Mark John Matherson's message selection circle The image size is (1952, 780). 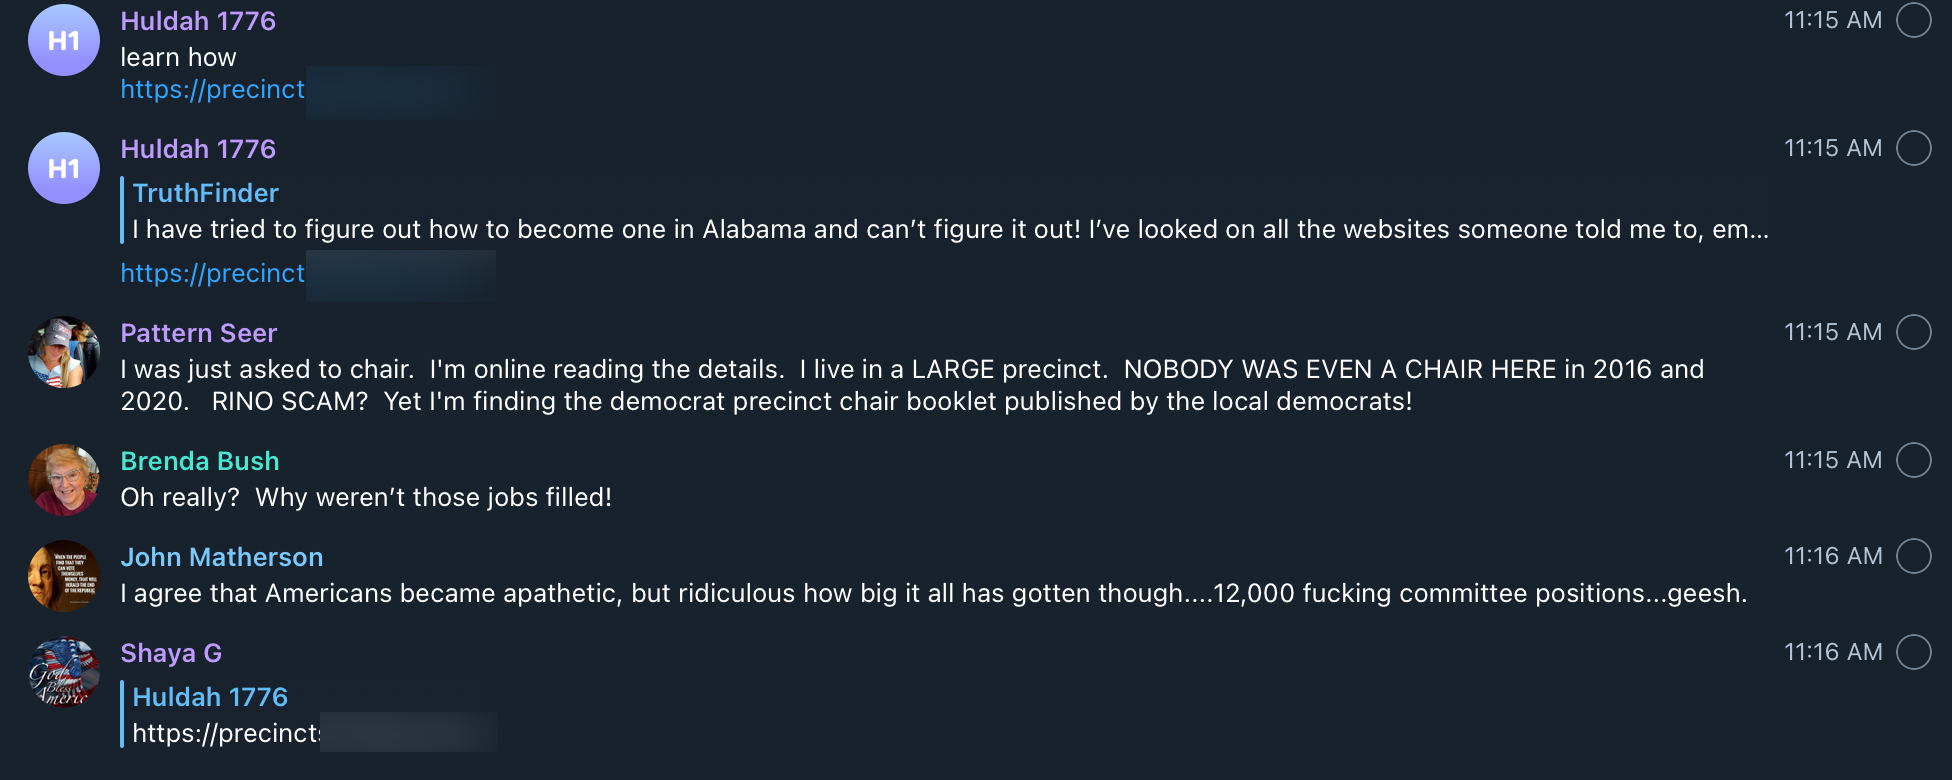coord(1913,556)
